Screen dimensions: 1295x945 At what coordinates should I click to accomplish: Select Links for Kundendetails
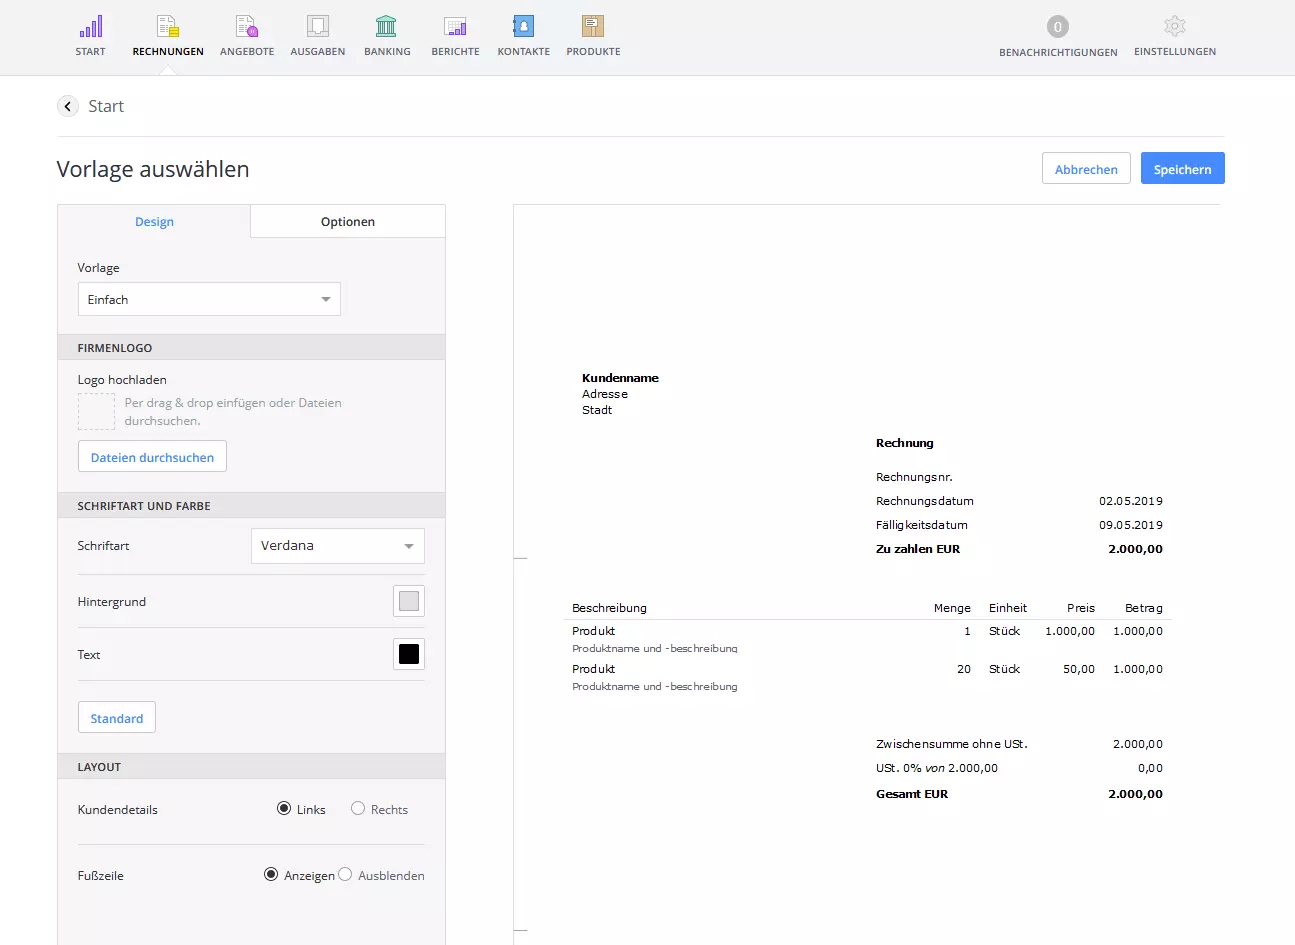[284, 809]
